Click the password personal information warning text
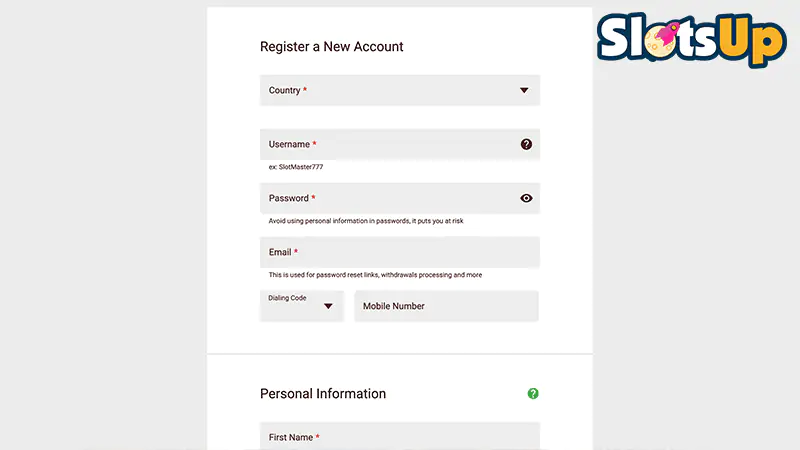This screenshot has height=450, width=800. (366, 221)
